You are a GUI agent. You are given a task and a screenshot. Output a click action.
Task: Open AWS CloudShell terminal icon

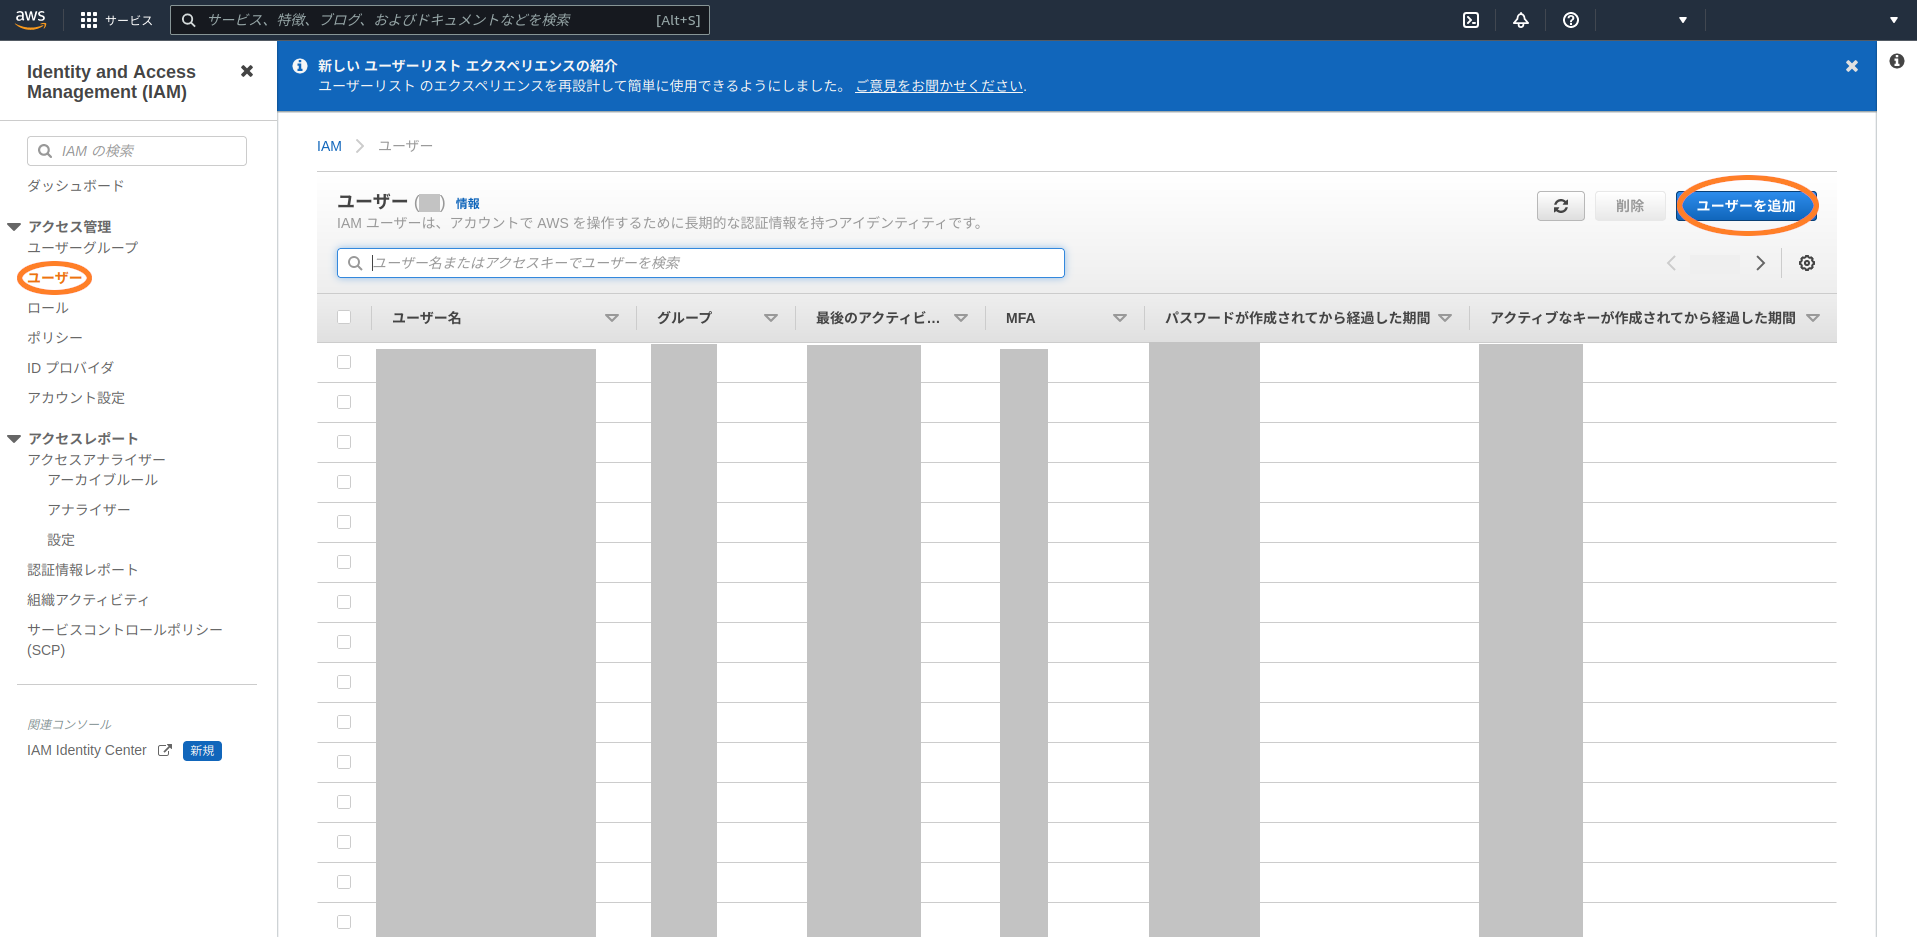point(1471,20)
